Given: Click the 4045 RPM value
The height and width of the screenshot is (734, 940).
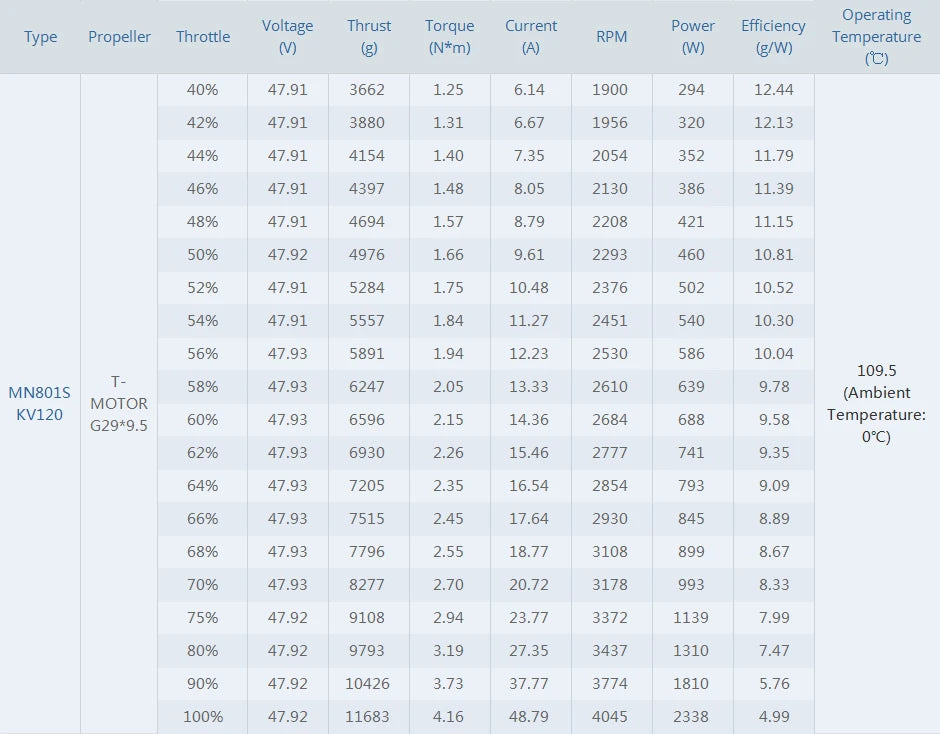Looking at the screenshot, I should pos(610,717).
